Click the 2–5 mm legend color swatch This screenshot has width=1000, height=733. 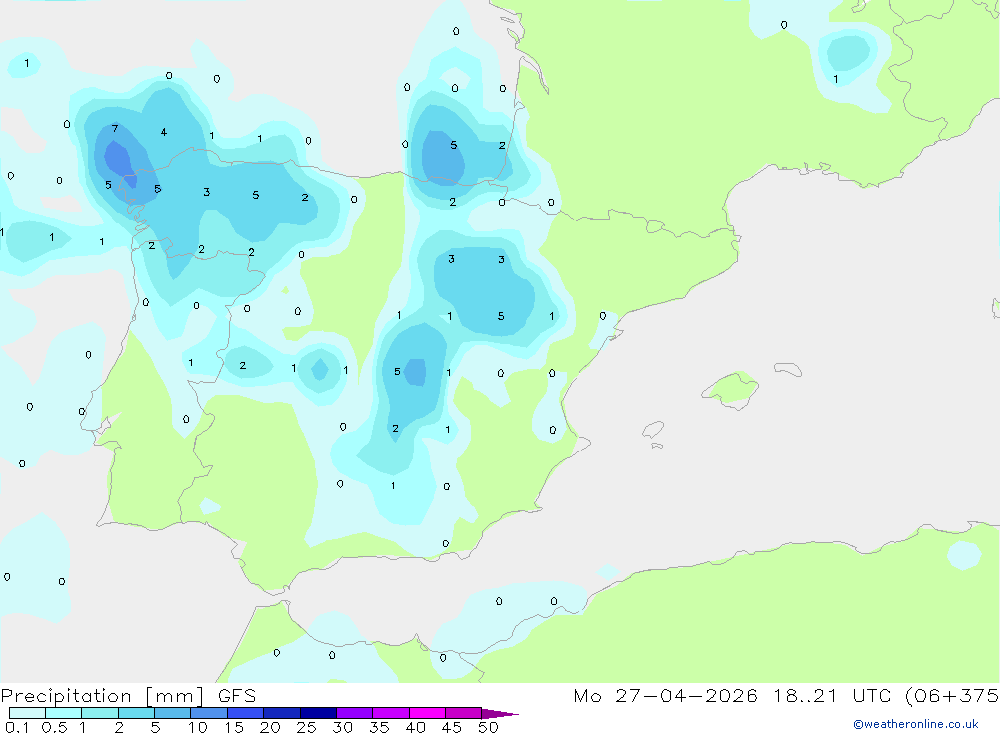(x=136, y=713)
